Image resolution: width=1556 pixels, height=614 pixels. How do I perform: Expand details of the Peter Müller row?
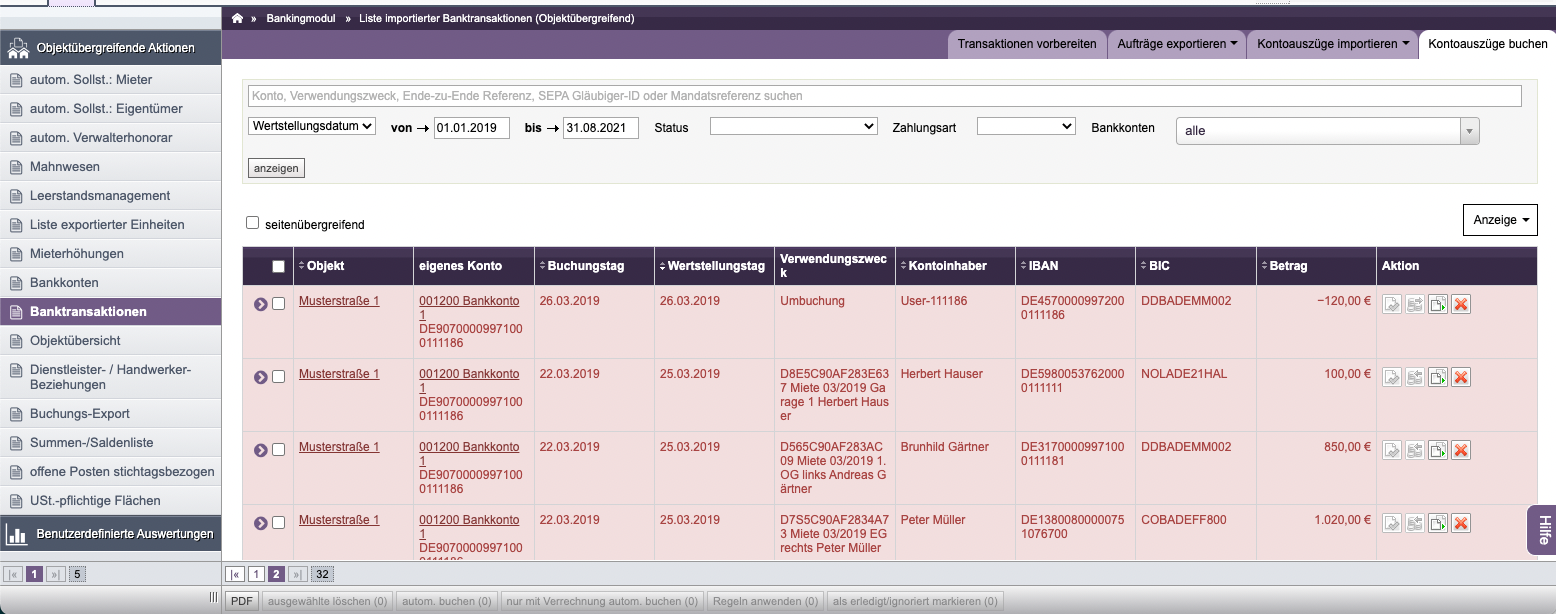coord(261,523)
